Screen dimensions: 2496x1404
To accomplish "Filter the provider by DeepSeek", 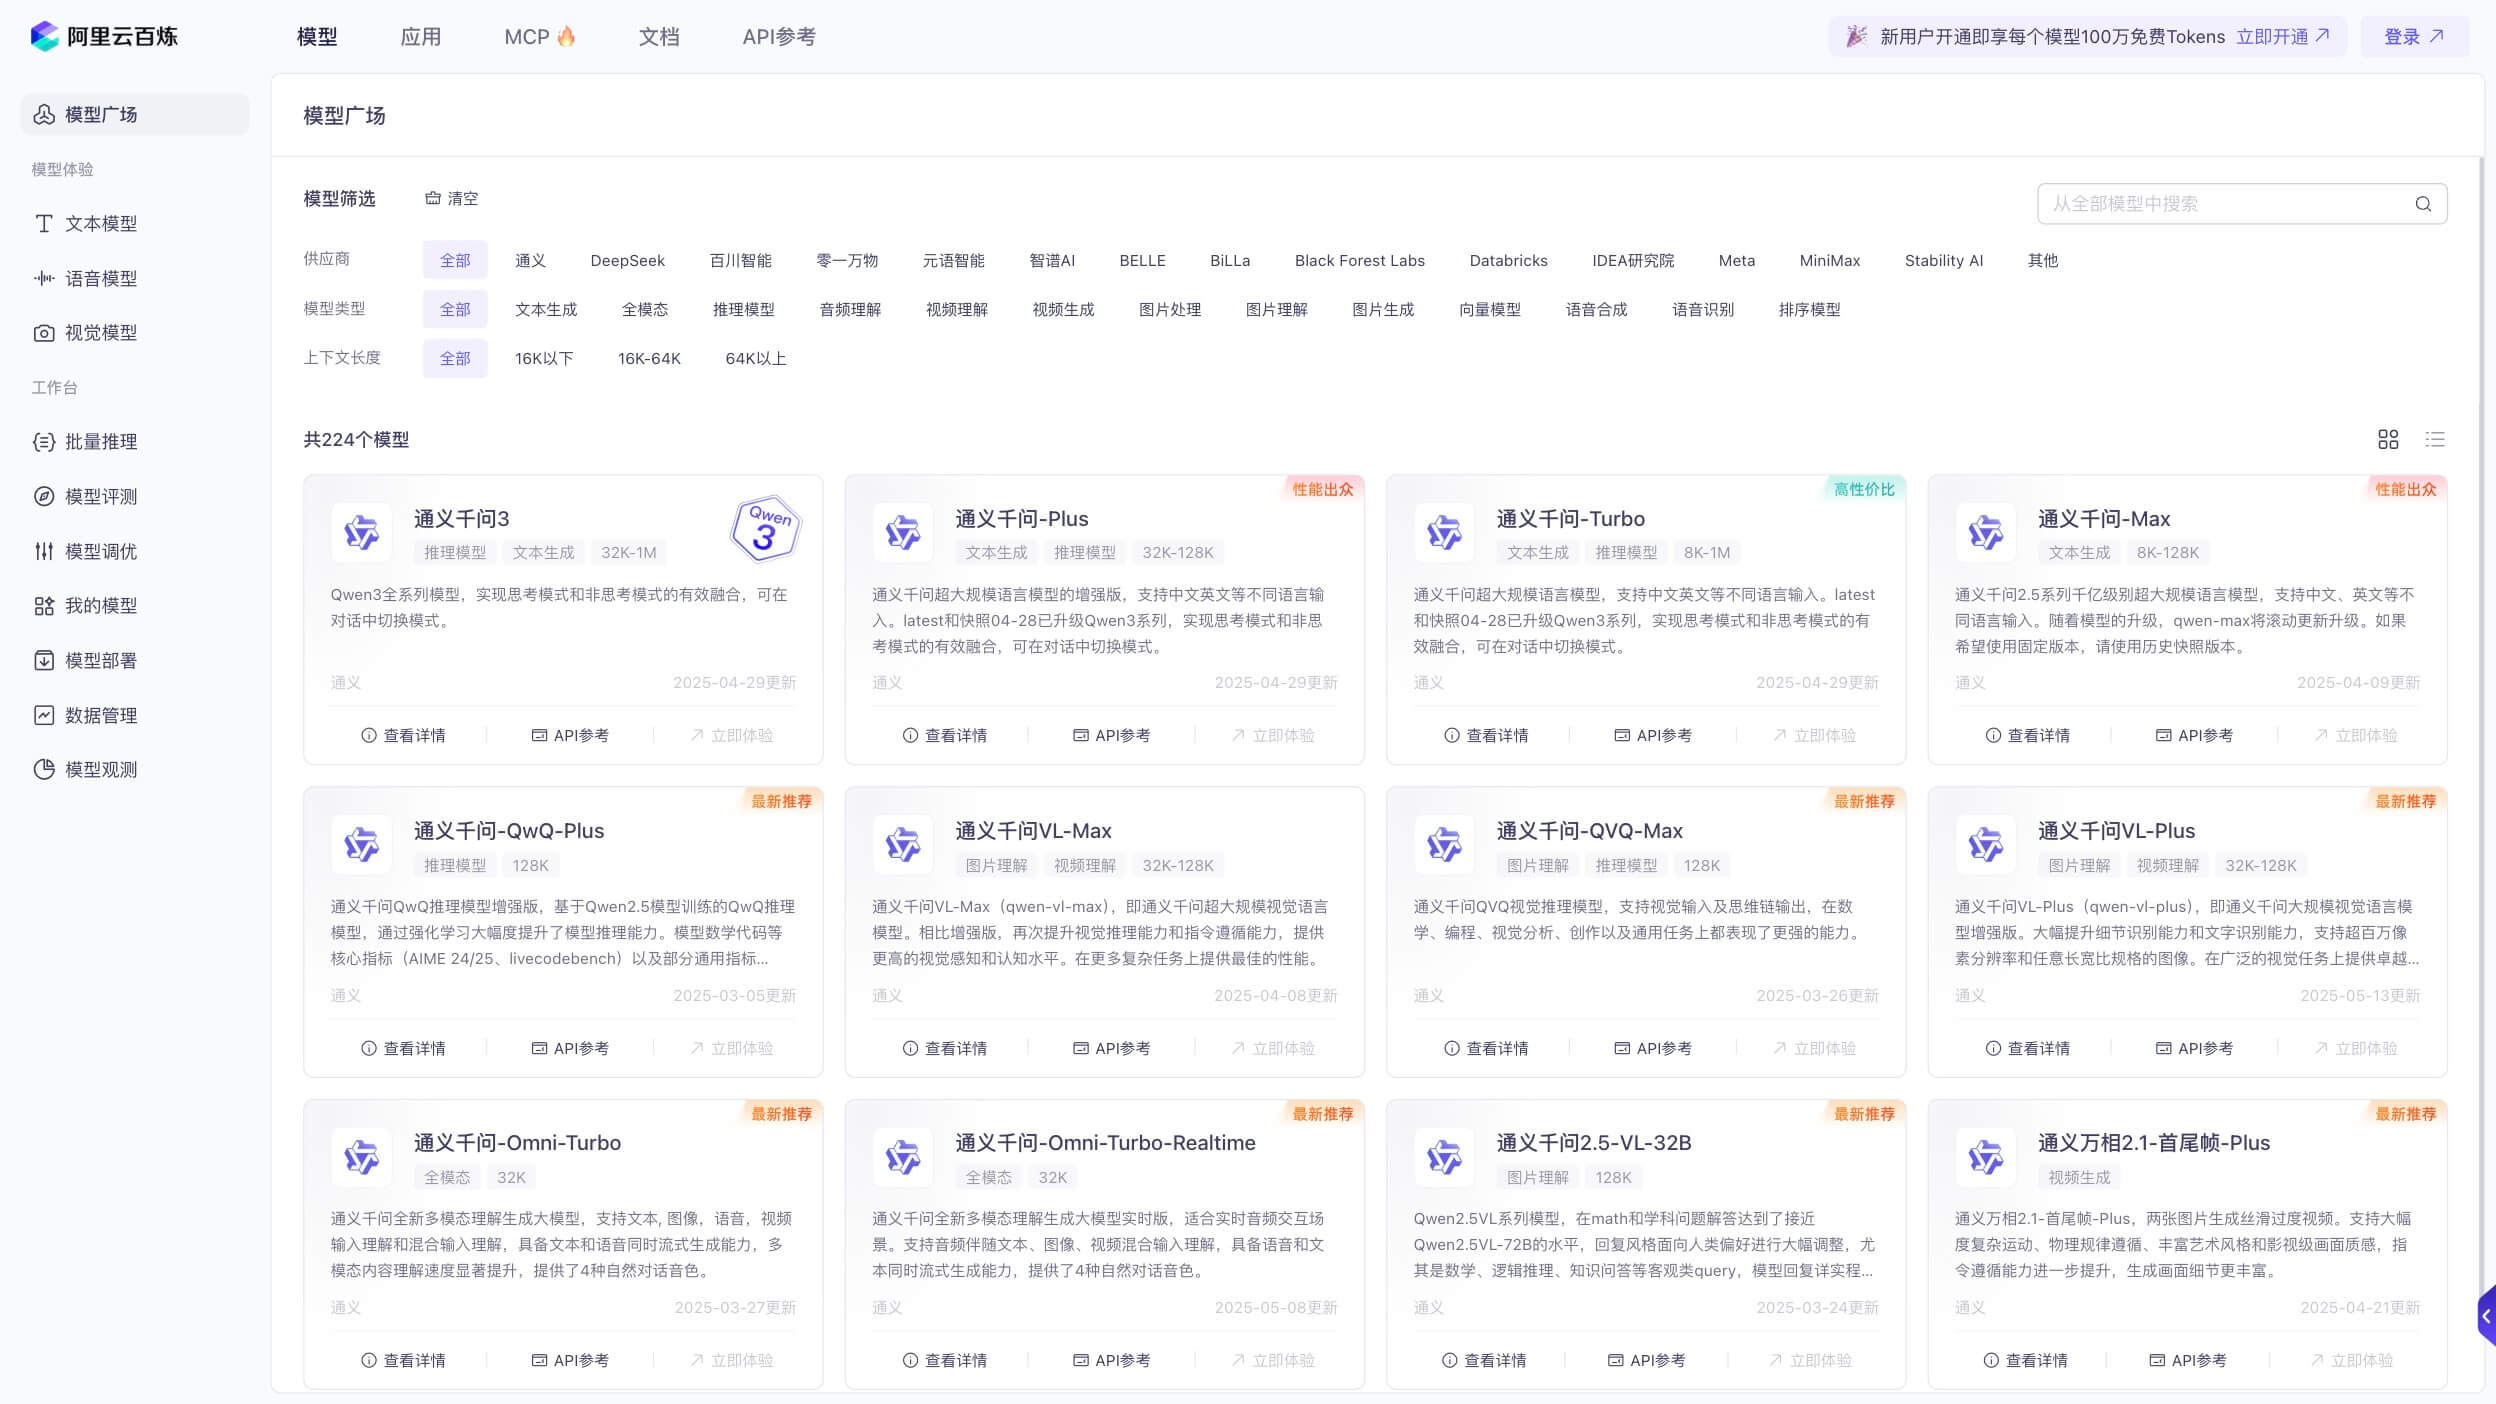I will (x=627, y=260).
